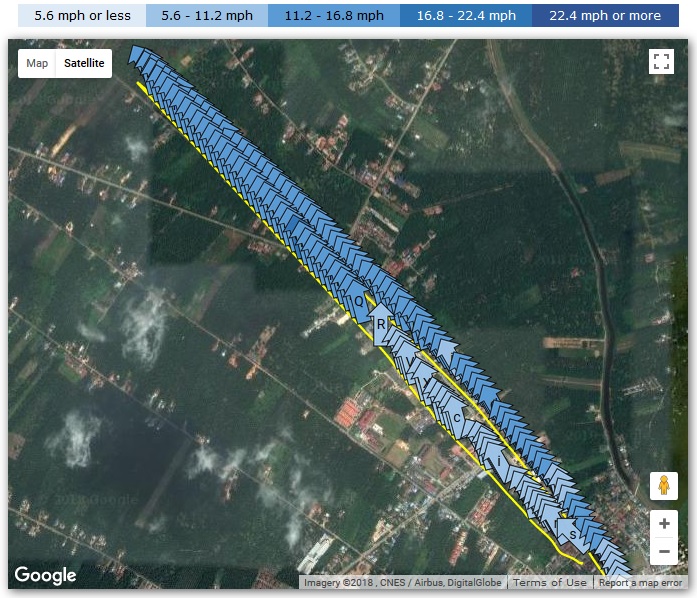Open Google logo link on map

point(45,575)
